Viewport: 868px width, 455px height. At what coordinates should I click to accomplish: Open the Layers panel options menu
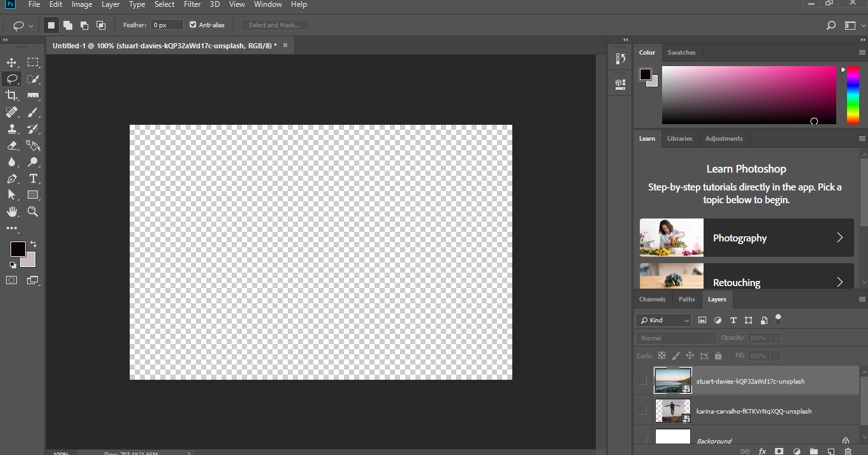(862, 299)
